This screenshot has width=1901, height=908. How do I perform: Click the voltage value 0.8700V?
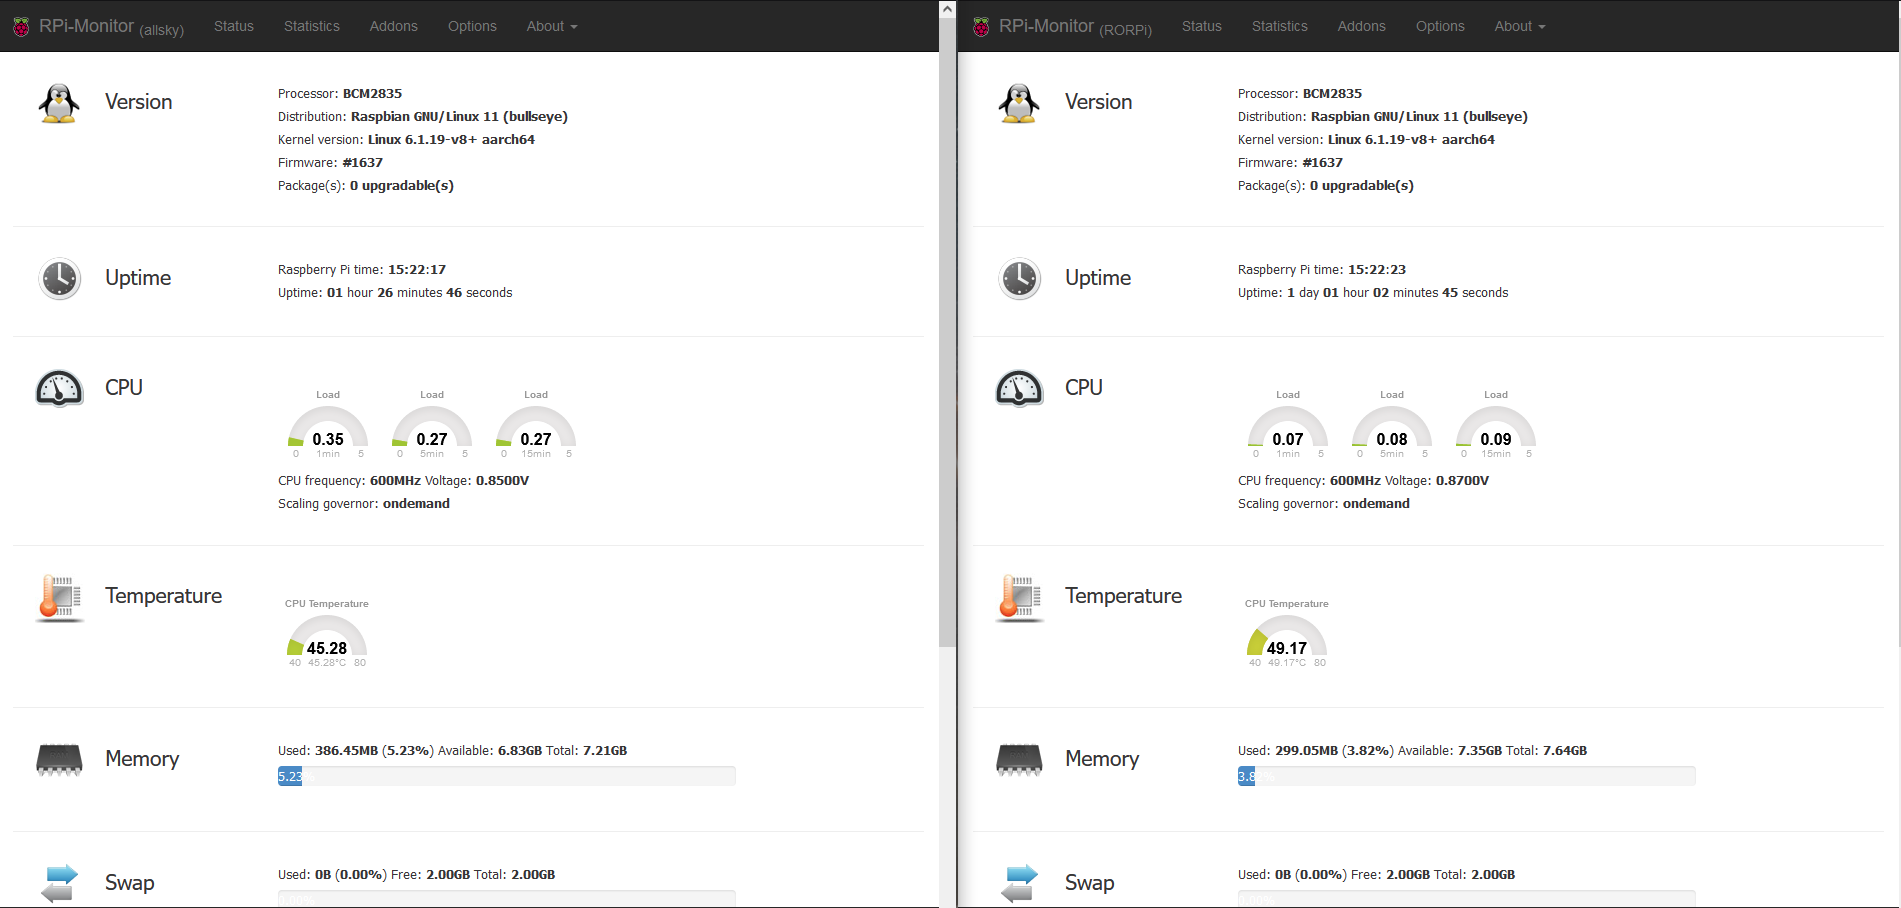coord(1463,481)
